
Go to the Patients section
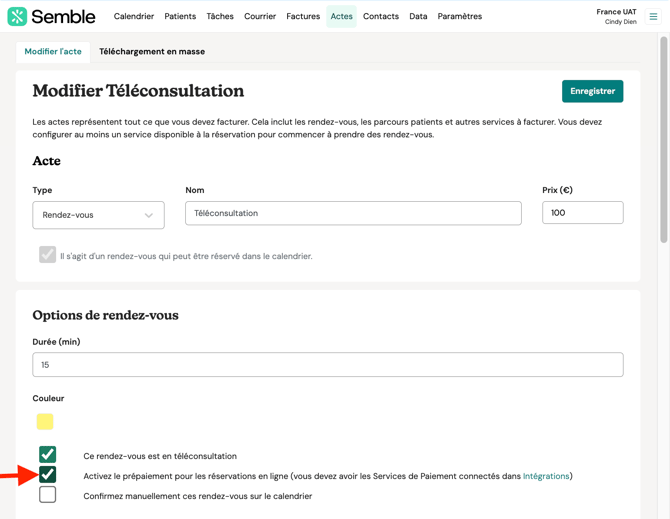click(x=180, y=16)
